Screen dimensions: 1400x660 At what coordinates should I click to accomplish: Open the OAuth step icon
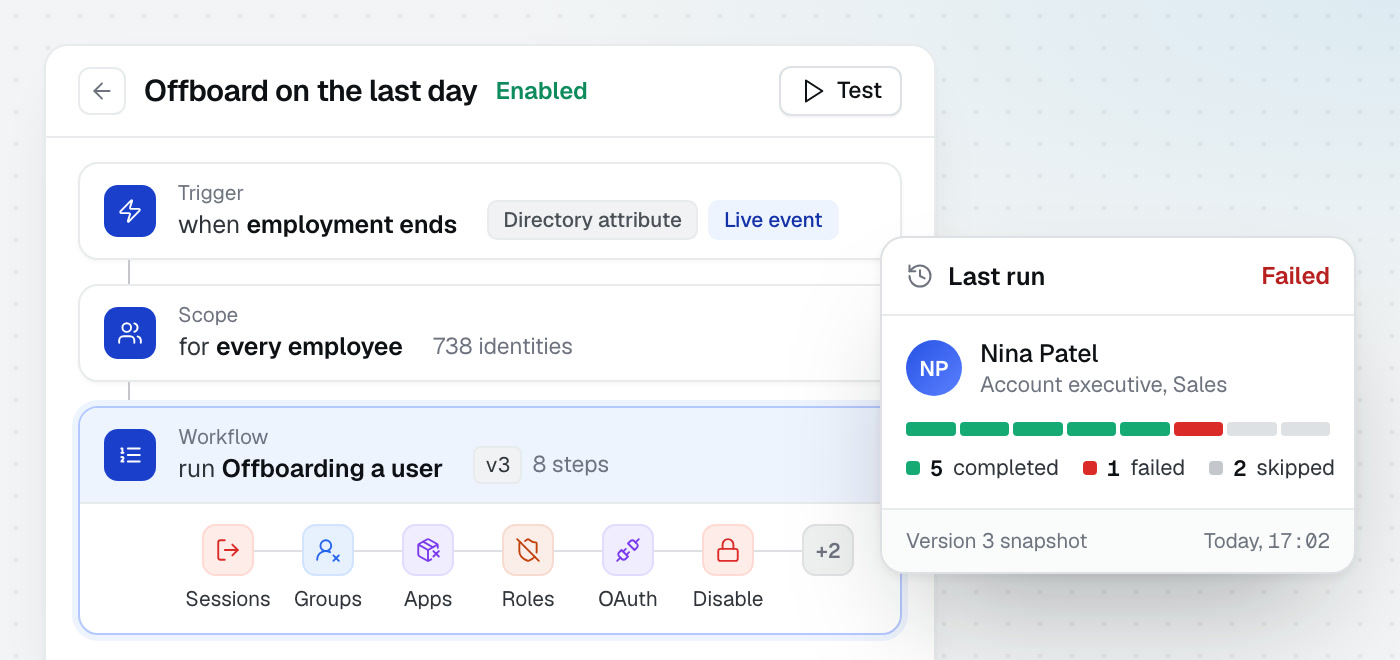pyautogui.click(x=628, y=550)
